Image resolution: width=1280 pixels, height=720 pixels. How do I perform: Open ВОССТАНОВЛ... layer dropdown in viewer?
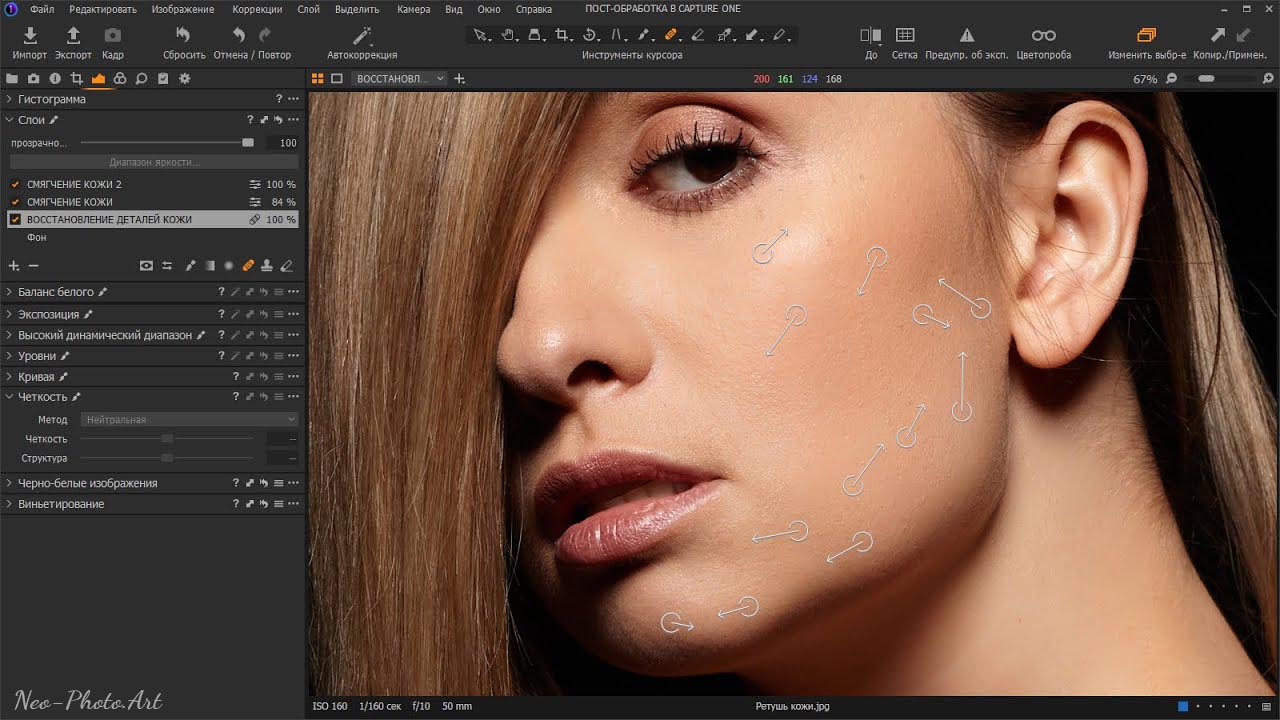click(400, 78)
